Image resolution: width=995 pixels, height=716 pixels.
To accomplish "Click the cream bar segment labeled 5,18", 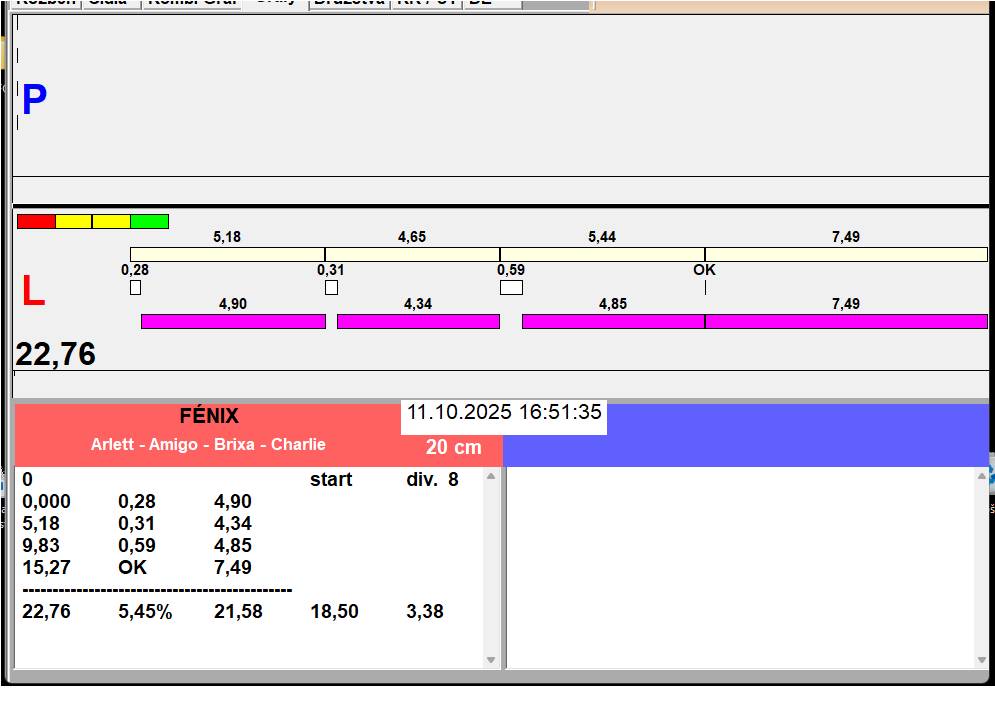I will (227, 254).
